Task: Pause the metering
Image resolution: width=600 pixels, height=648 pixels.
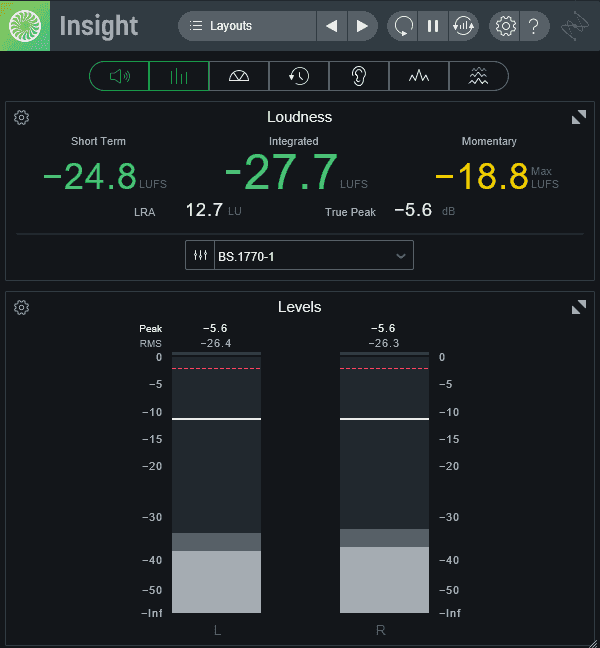Action: pyautogui.click(x=433, y=26)
